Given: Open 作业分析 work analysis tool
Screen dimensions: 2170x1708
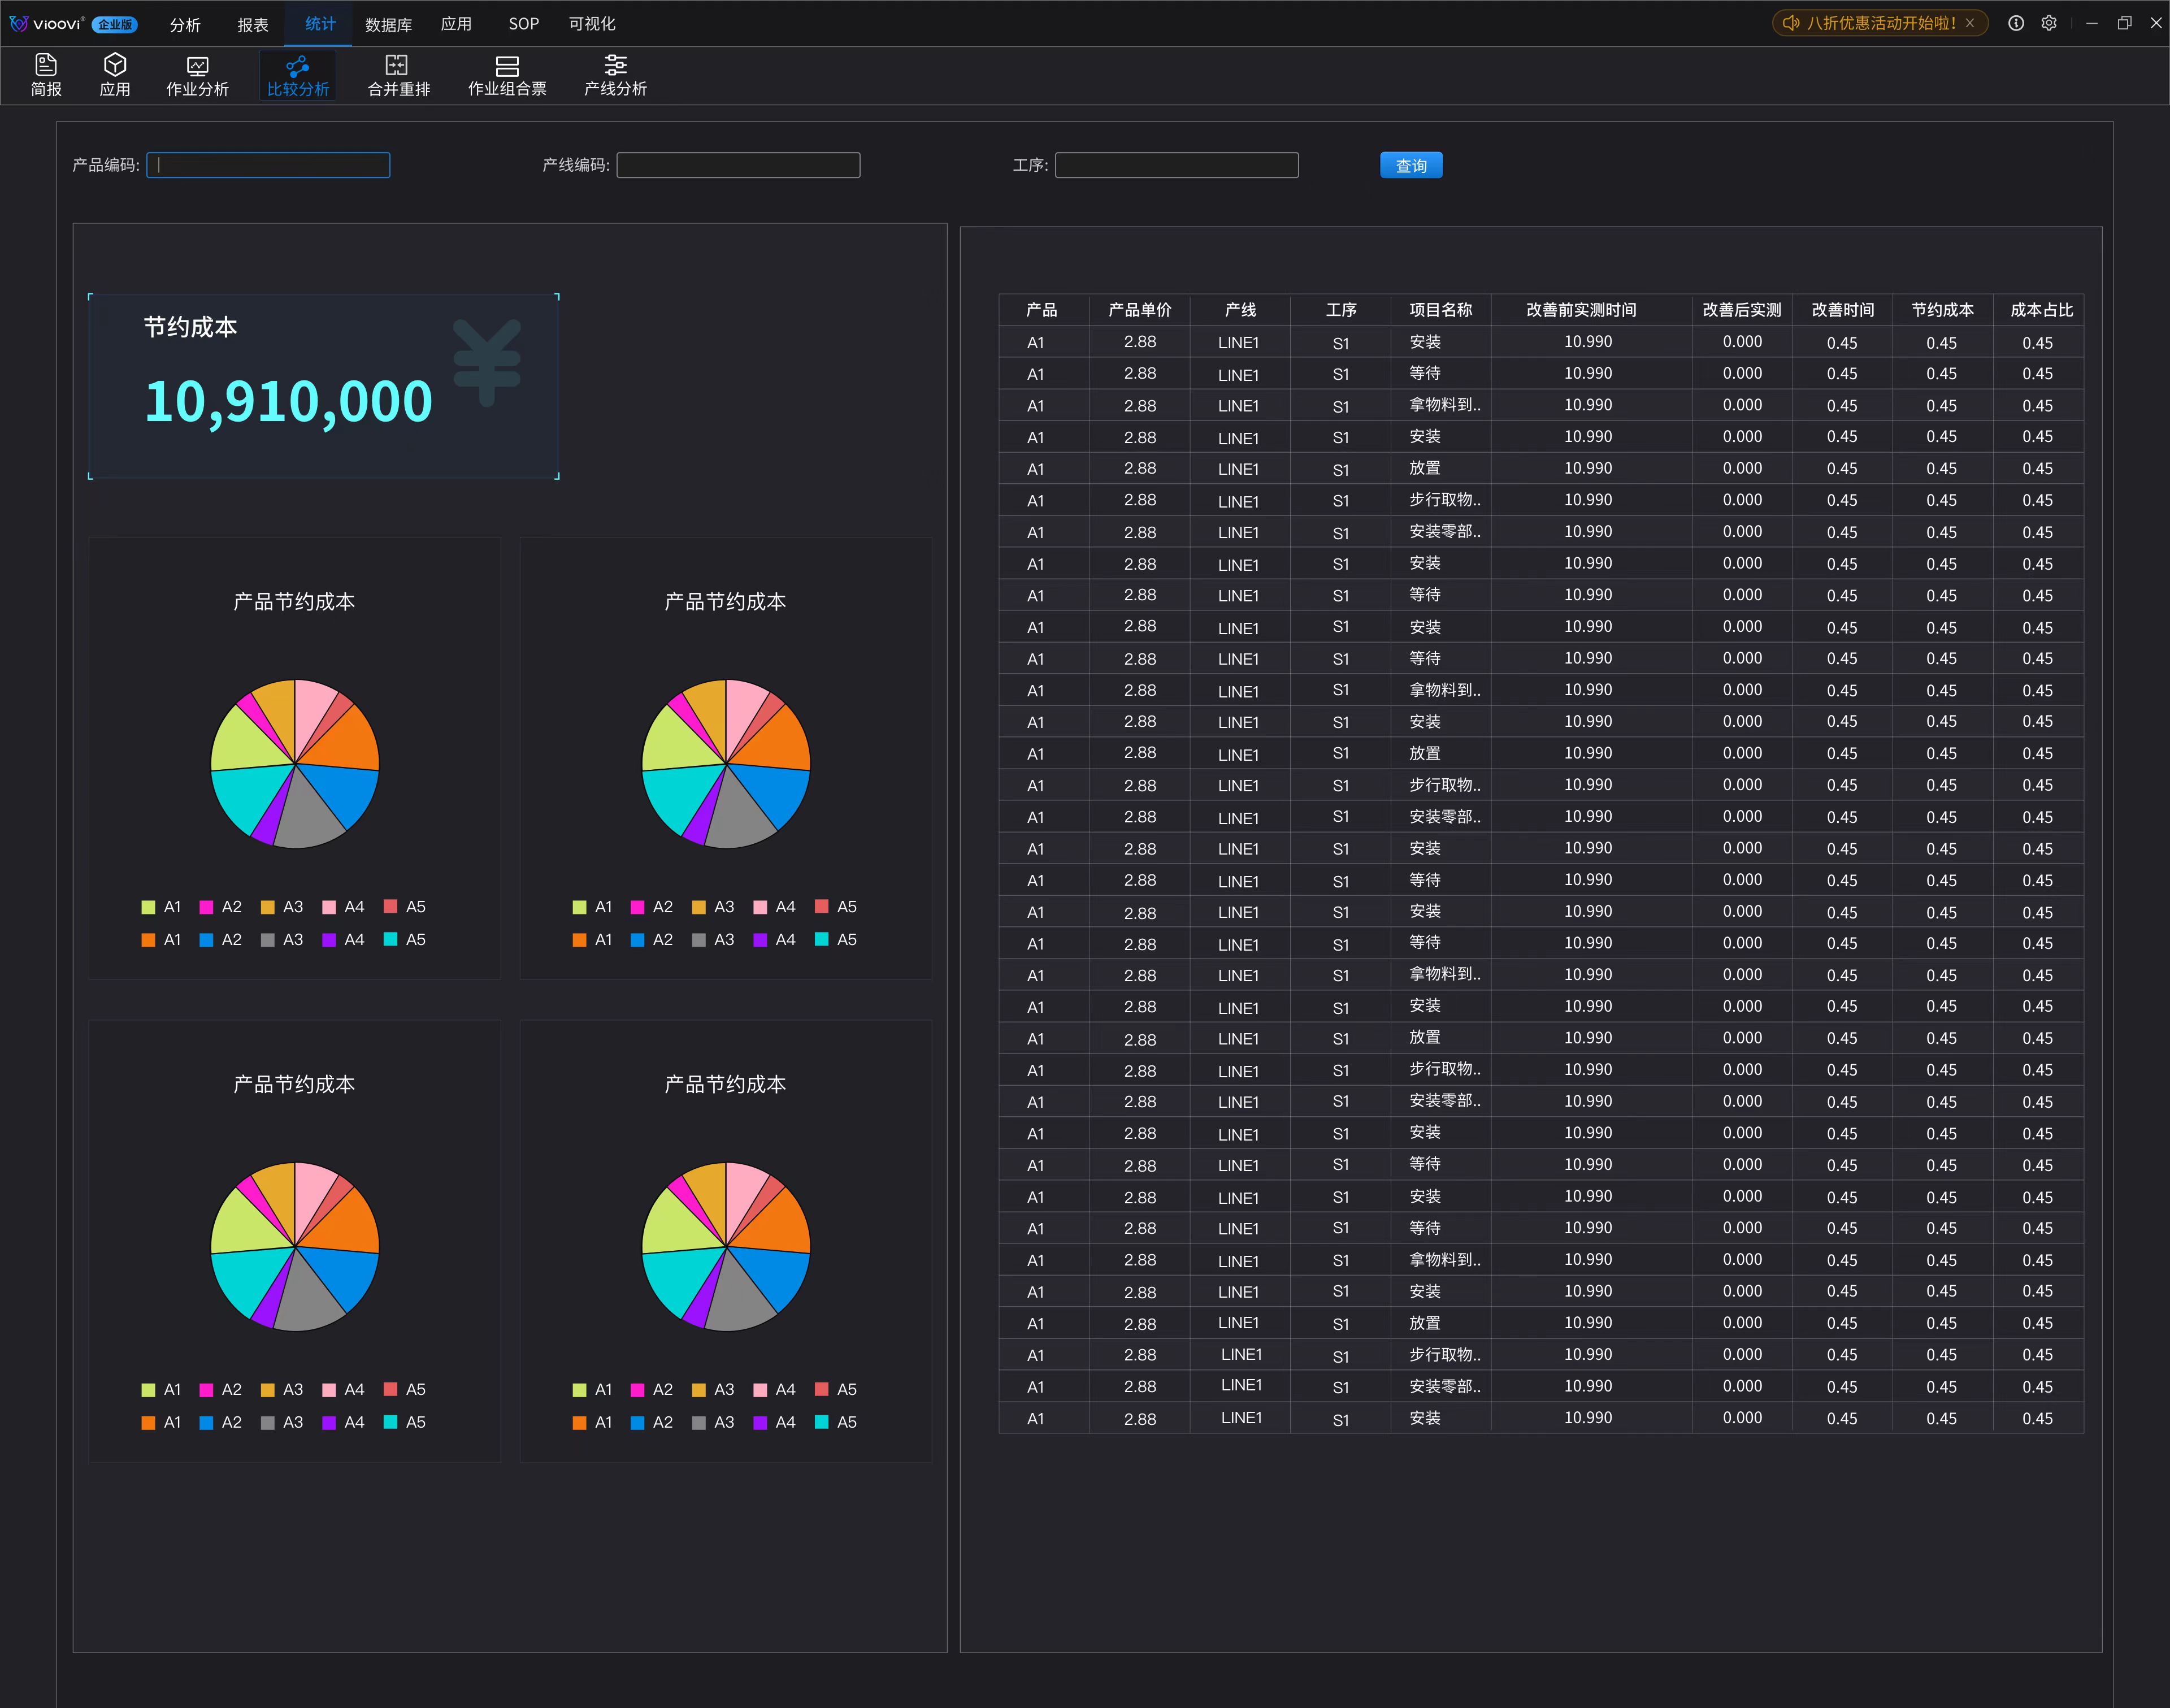Looking at the screenshot, I should coord(197,76).
